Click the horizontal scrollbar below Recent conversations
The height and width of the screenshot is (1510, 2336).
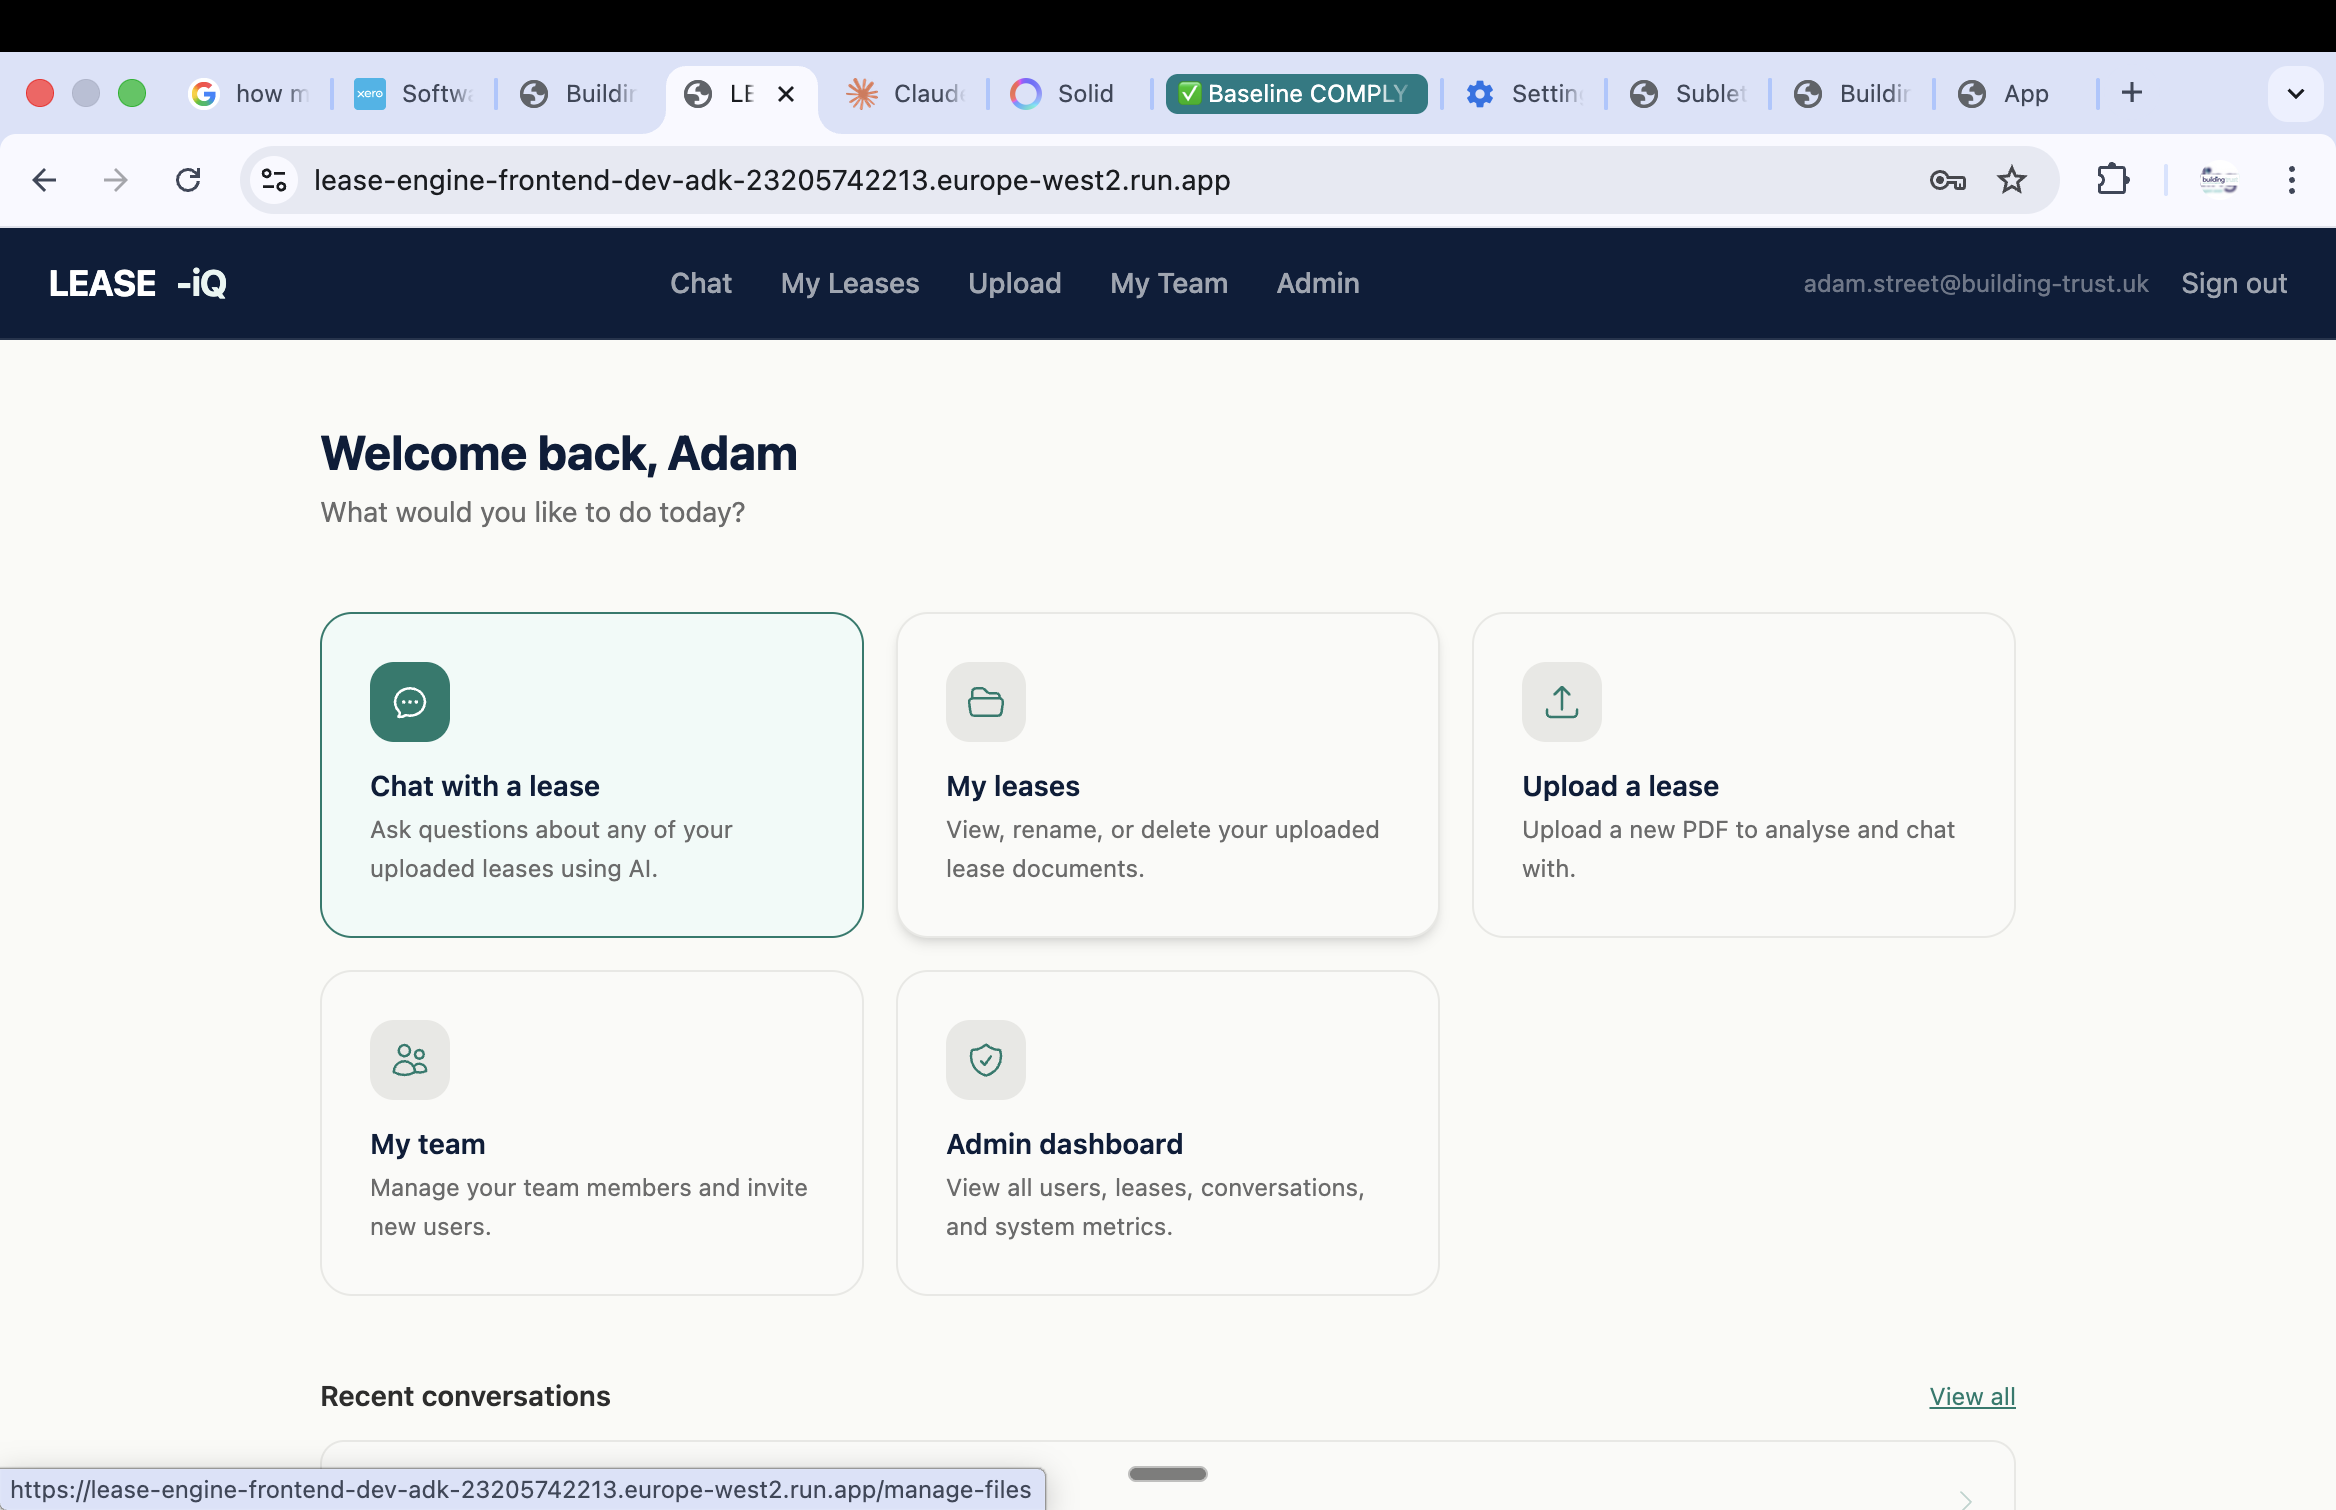tap(1166, 1472)
